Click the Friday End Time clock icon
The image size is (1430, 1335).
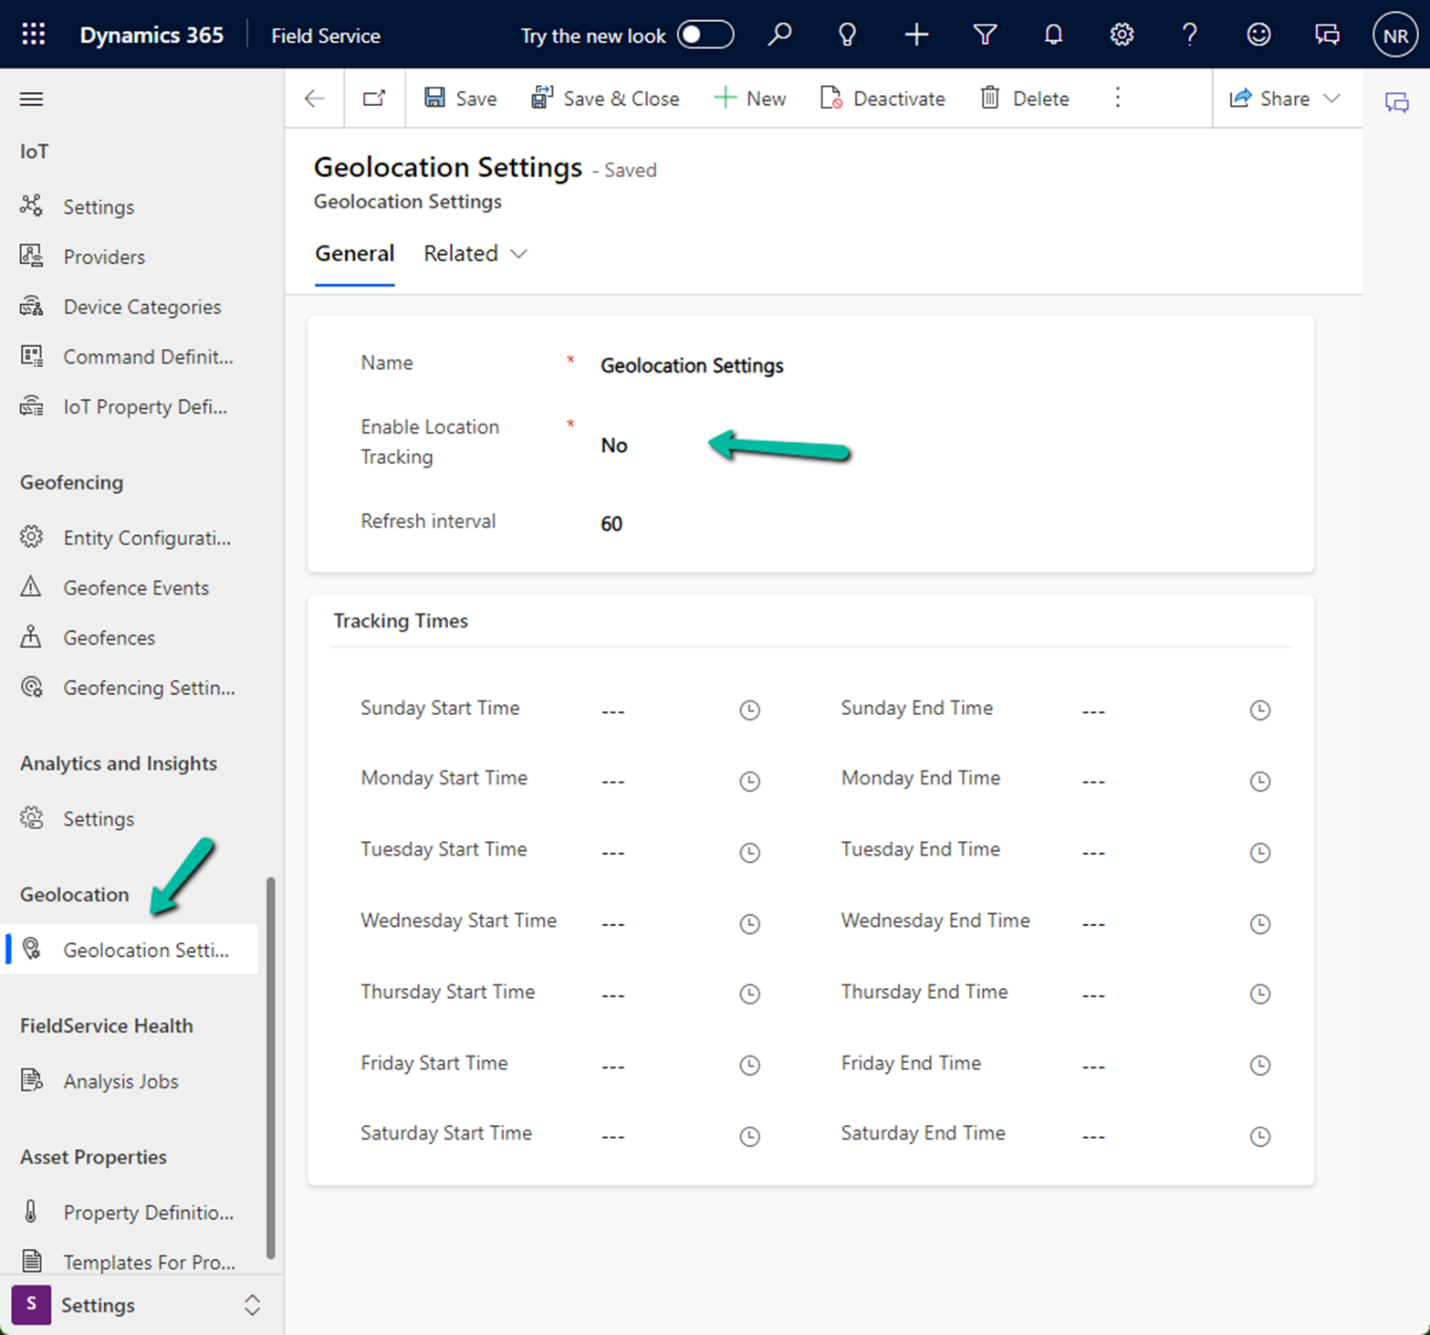(1259, 1065)
